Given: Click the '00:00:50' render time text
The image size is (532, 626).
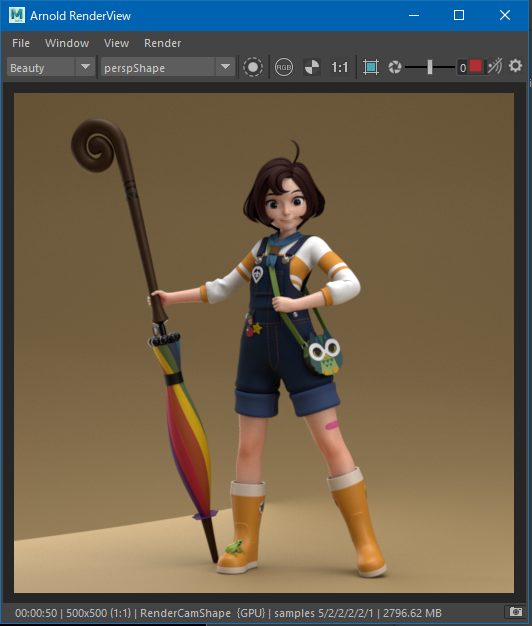Looking at the screenshot, I should [36, 613].
